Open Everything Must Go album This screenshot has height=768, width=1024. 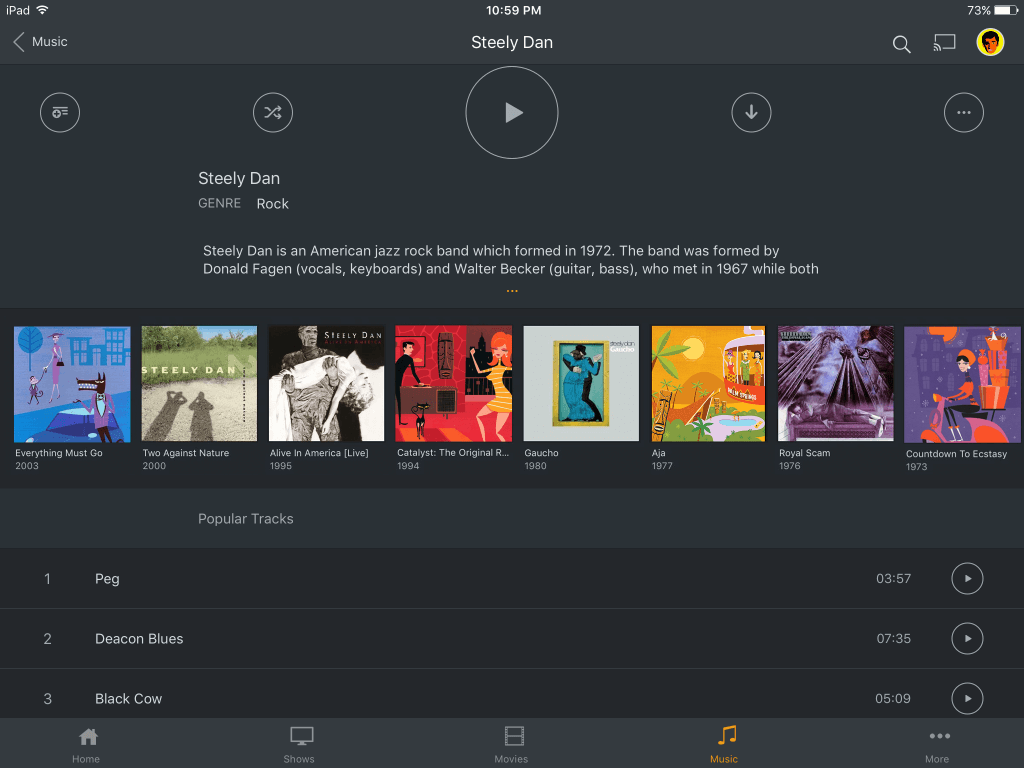pyautogui.click(x=72, y=384)
